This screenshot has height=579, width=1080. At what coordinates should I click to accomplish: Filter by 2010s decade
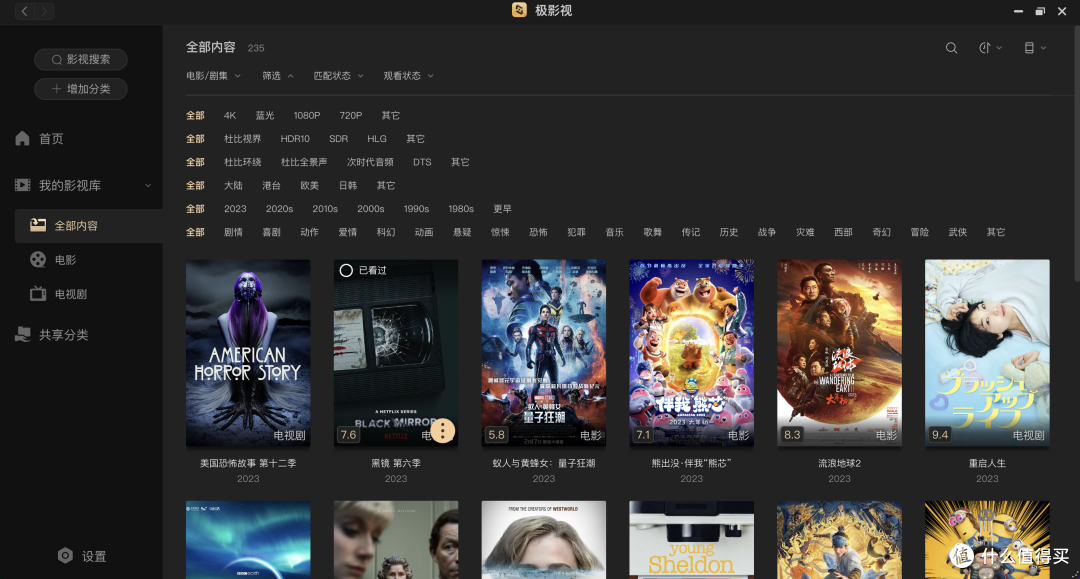(x=325, y=209)
